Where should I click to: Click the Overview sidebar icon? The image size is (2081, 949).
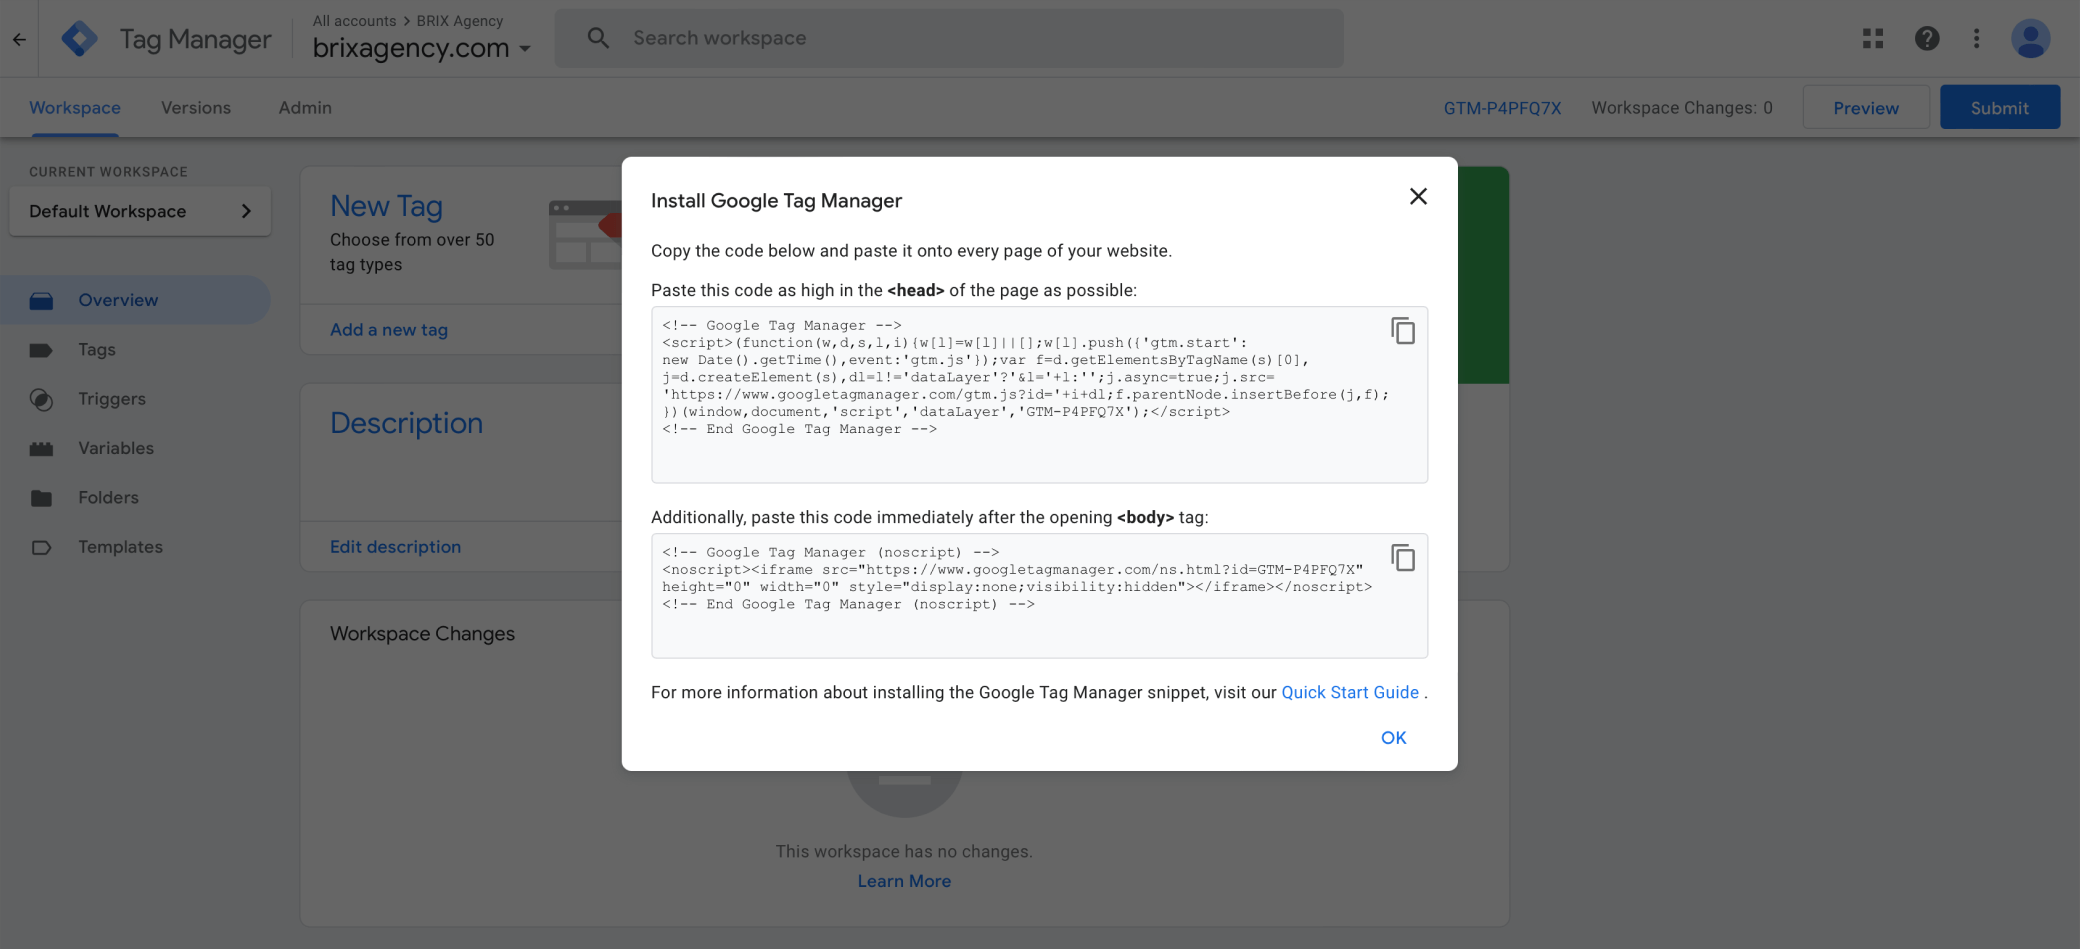41,300
